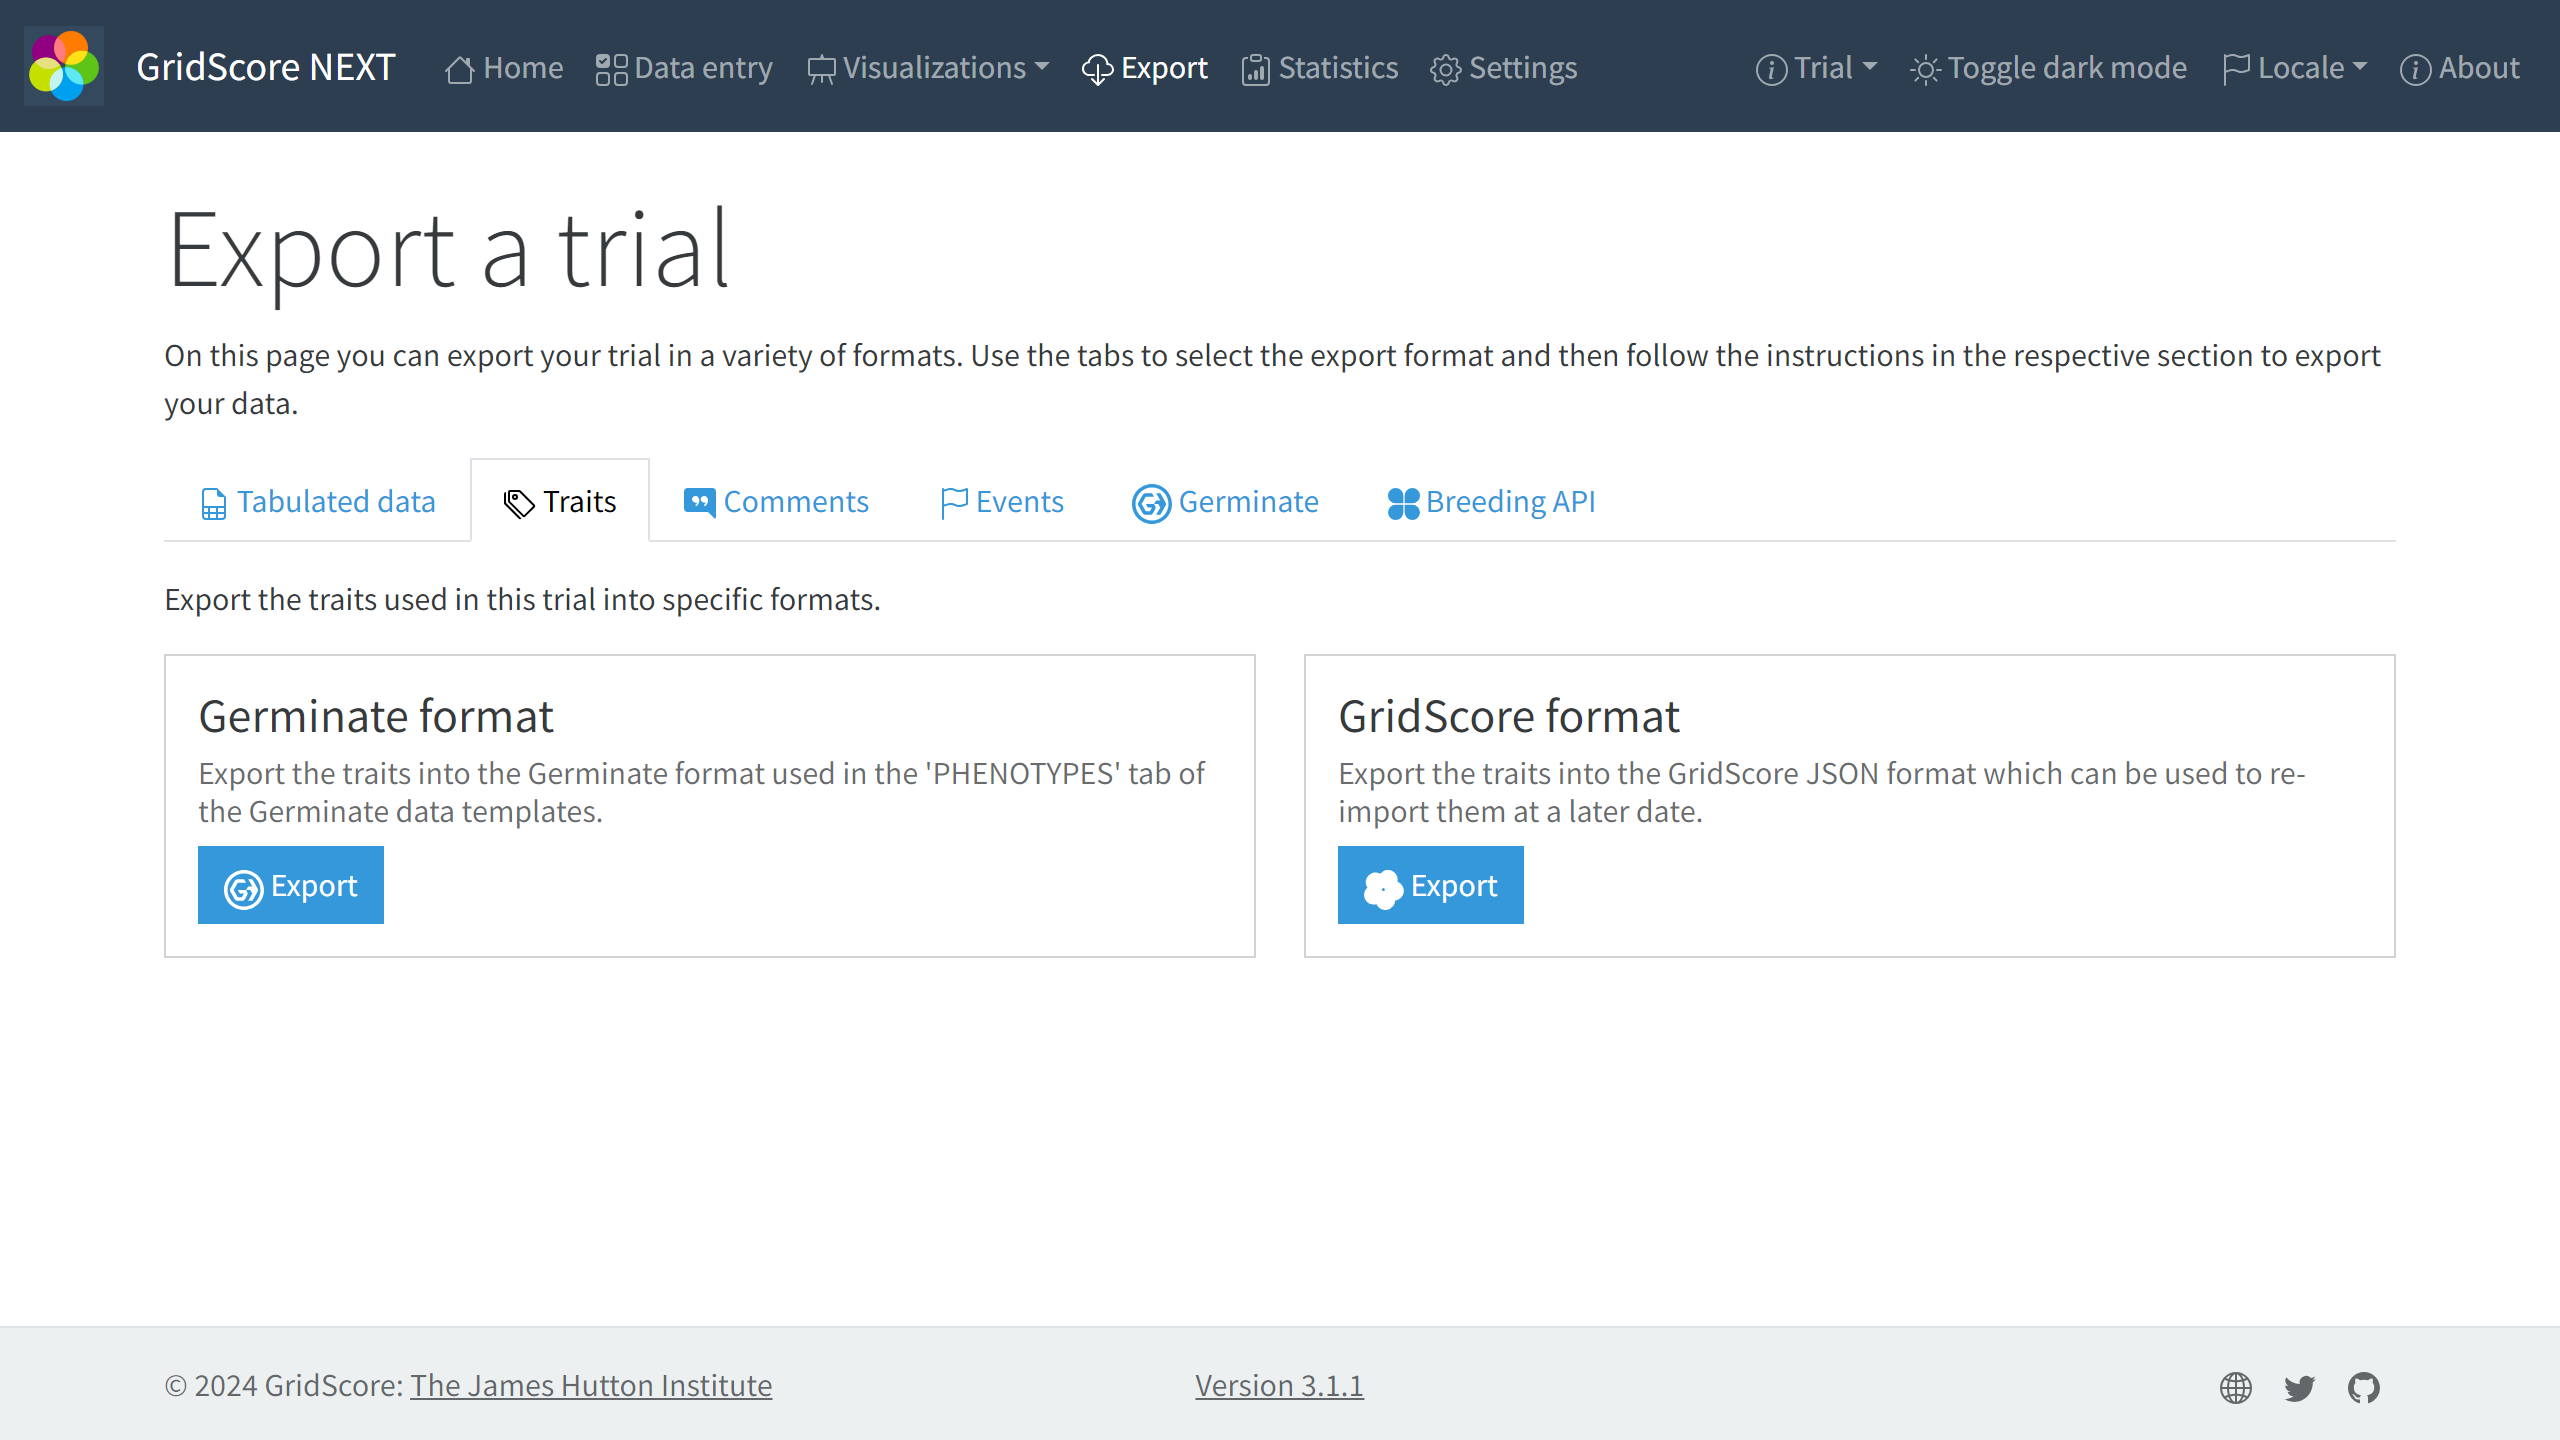Navigate to Data entry
The width and height of the screenshot is (2560, 1440).
pos(686,67)
